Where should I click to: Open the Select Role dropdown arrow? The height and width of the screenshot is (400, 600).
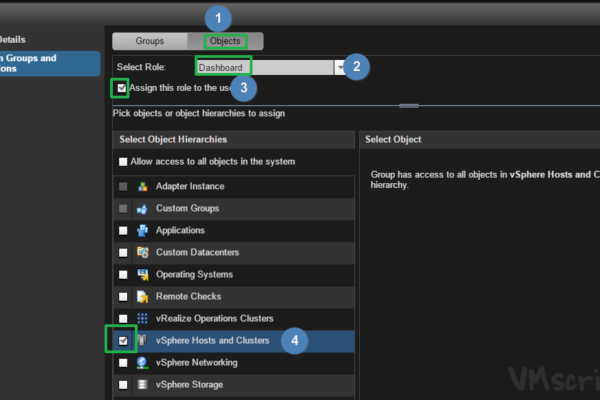pos(340,67)
